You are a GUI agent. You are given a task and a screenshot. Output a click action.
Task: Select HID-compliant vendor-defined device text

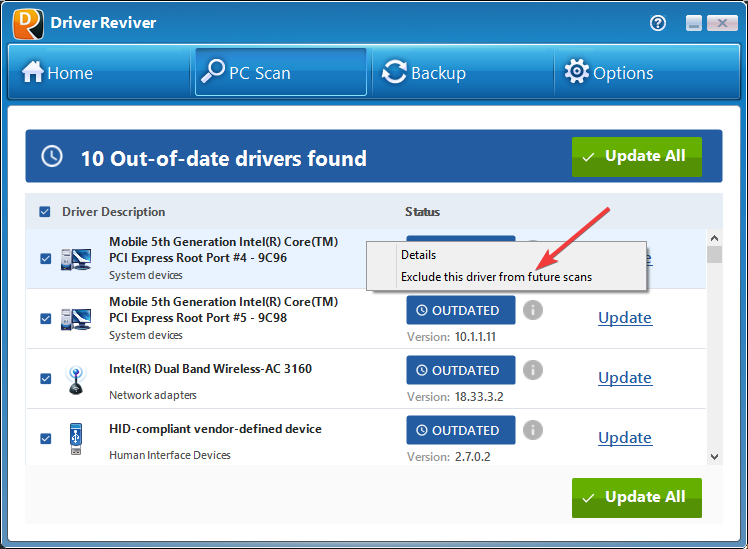click(215, 429)
